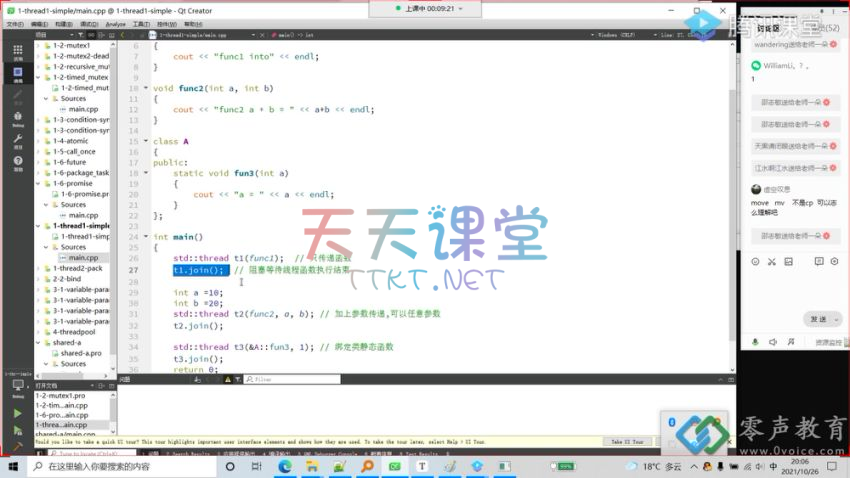This screenshot has width=850, height=478.
Task: Open the Welcome mode in Qt Creator sidebar
Action: tap(17, 51)
